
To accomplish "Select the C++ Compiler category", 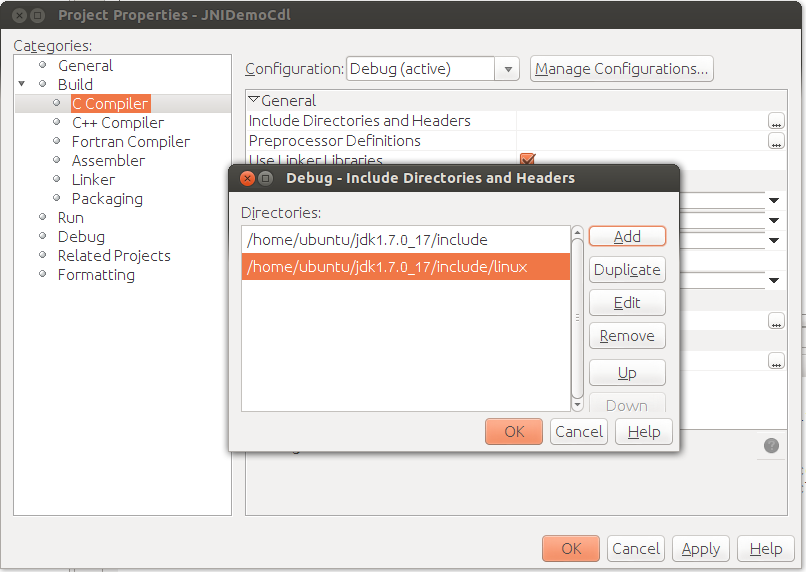I will click(x=117, y=122).
